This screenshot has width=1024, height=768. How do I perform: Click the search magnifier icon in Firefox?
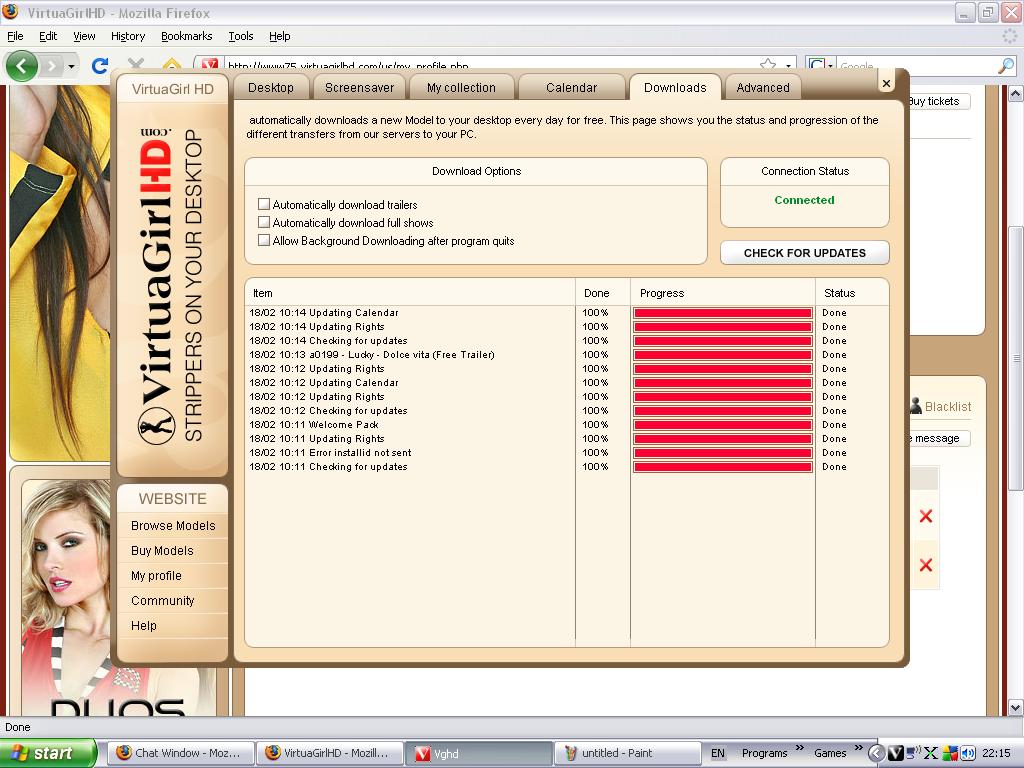tap(1006, 65)
